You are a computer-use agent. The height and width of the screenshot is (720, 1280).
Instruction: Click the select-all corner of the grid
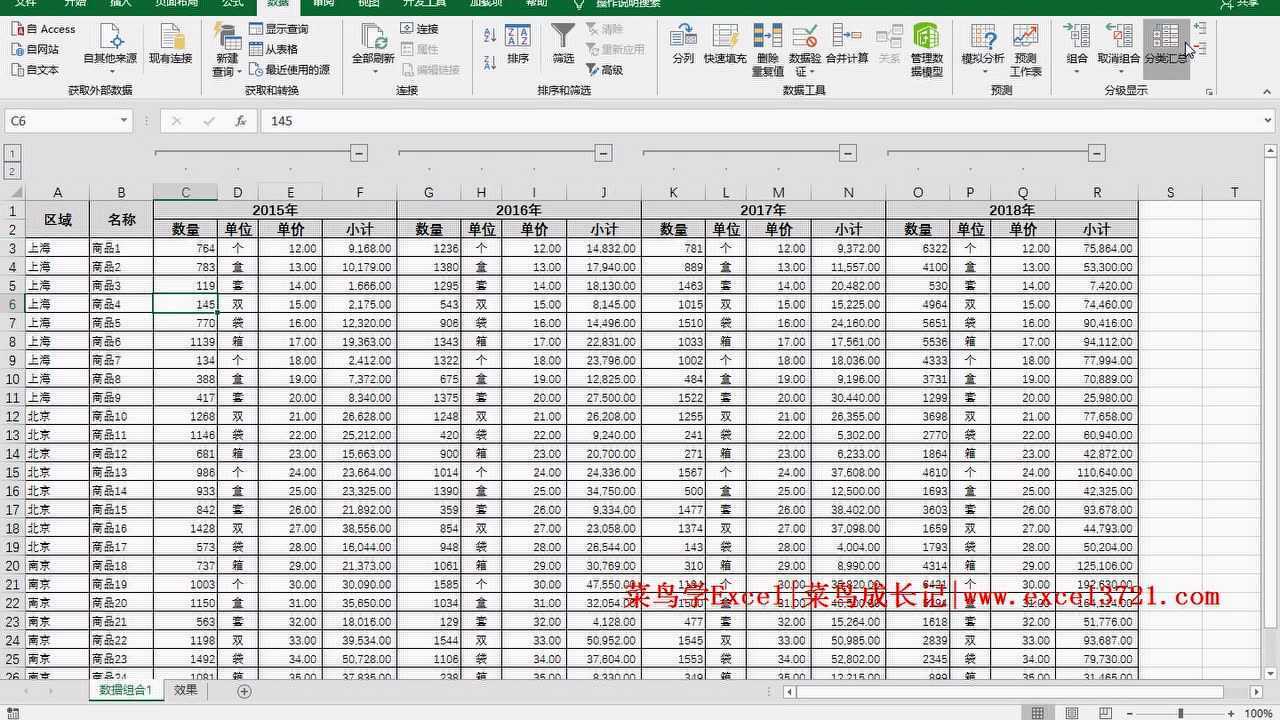click(x=13, y=192)
